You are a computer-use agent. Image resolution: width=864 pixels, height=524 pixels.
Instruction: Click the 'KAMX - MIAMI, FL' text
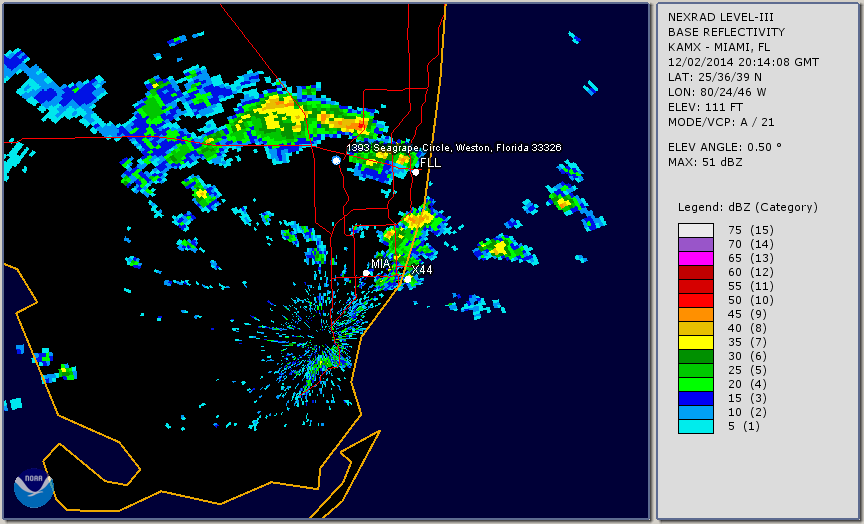(719, 47)
